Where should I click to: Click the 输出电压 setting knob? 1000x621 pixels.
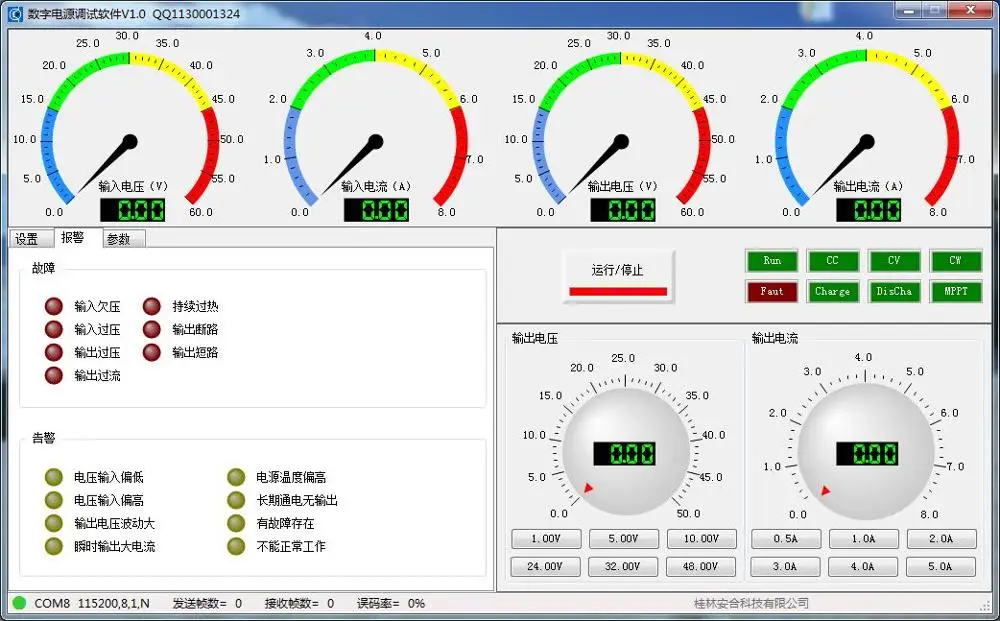[626, 451]
